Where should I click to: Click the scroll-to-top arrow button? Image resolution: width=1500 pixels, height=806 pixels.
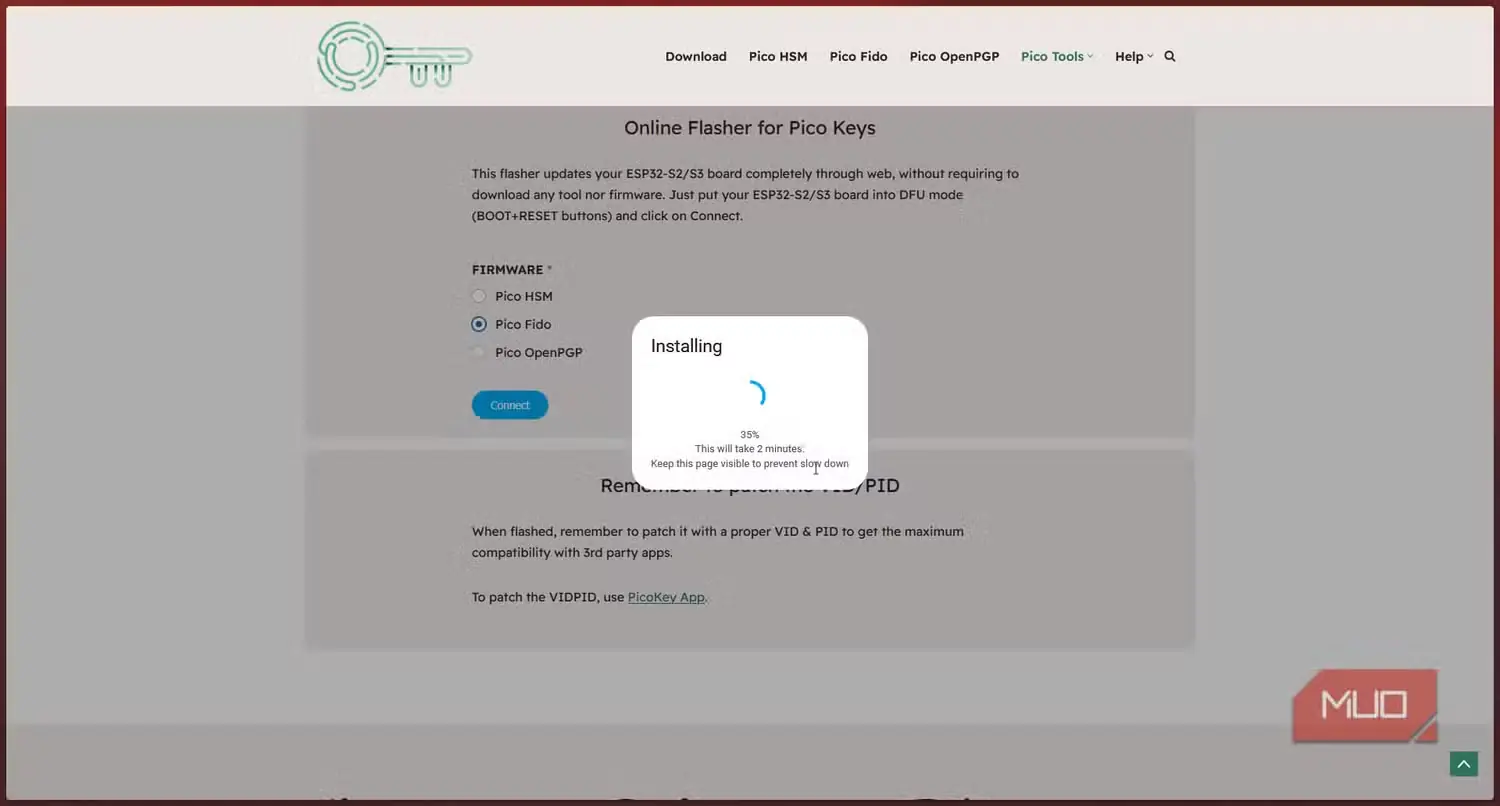tap(1463, 764)
